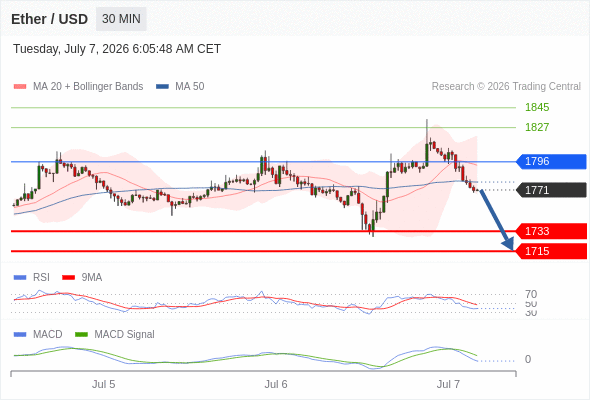Viewport: 590px width, 400px height.
Task: Click the red 9MA legend swatch
Action: tap(68, 277)
